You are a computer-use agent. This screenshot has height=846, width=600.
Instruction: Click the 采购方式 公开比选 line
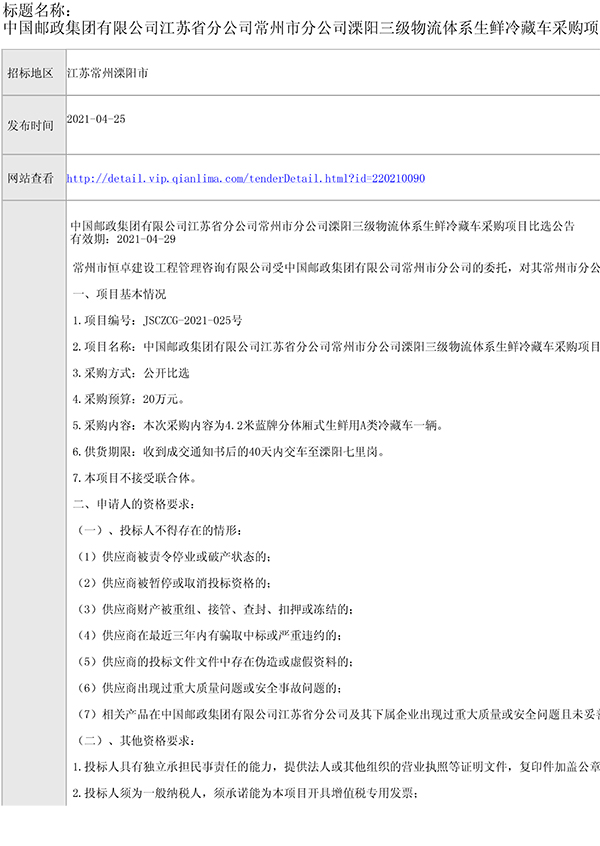(131, 373)
